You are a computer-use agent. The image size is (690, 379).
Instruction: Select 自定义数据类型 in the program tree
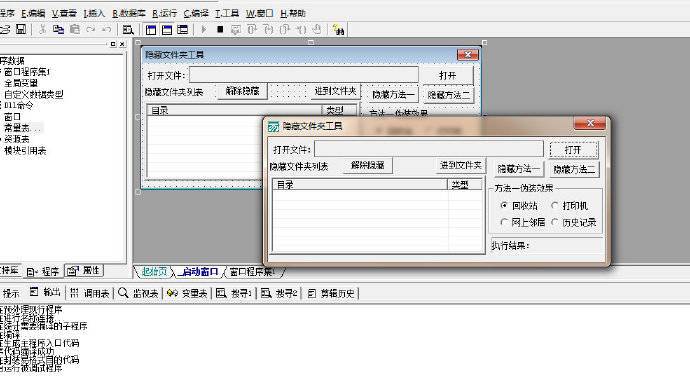(x=34, y=94)
